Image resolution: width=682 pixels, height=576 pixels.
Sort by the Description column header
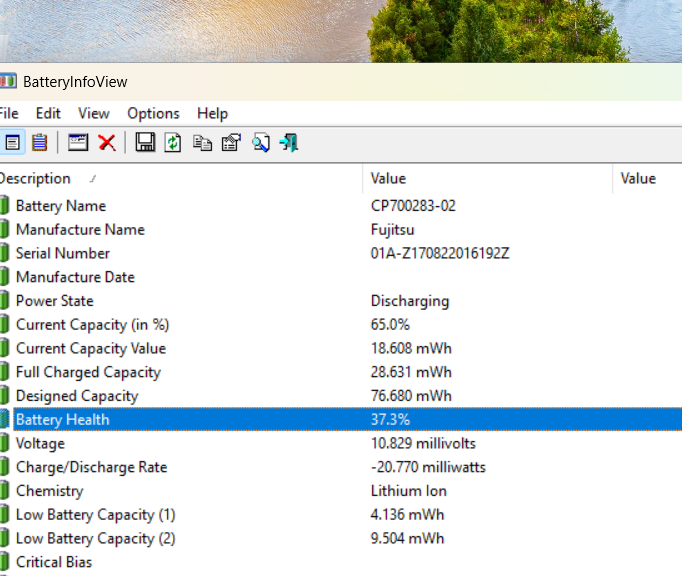point(181,178)
